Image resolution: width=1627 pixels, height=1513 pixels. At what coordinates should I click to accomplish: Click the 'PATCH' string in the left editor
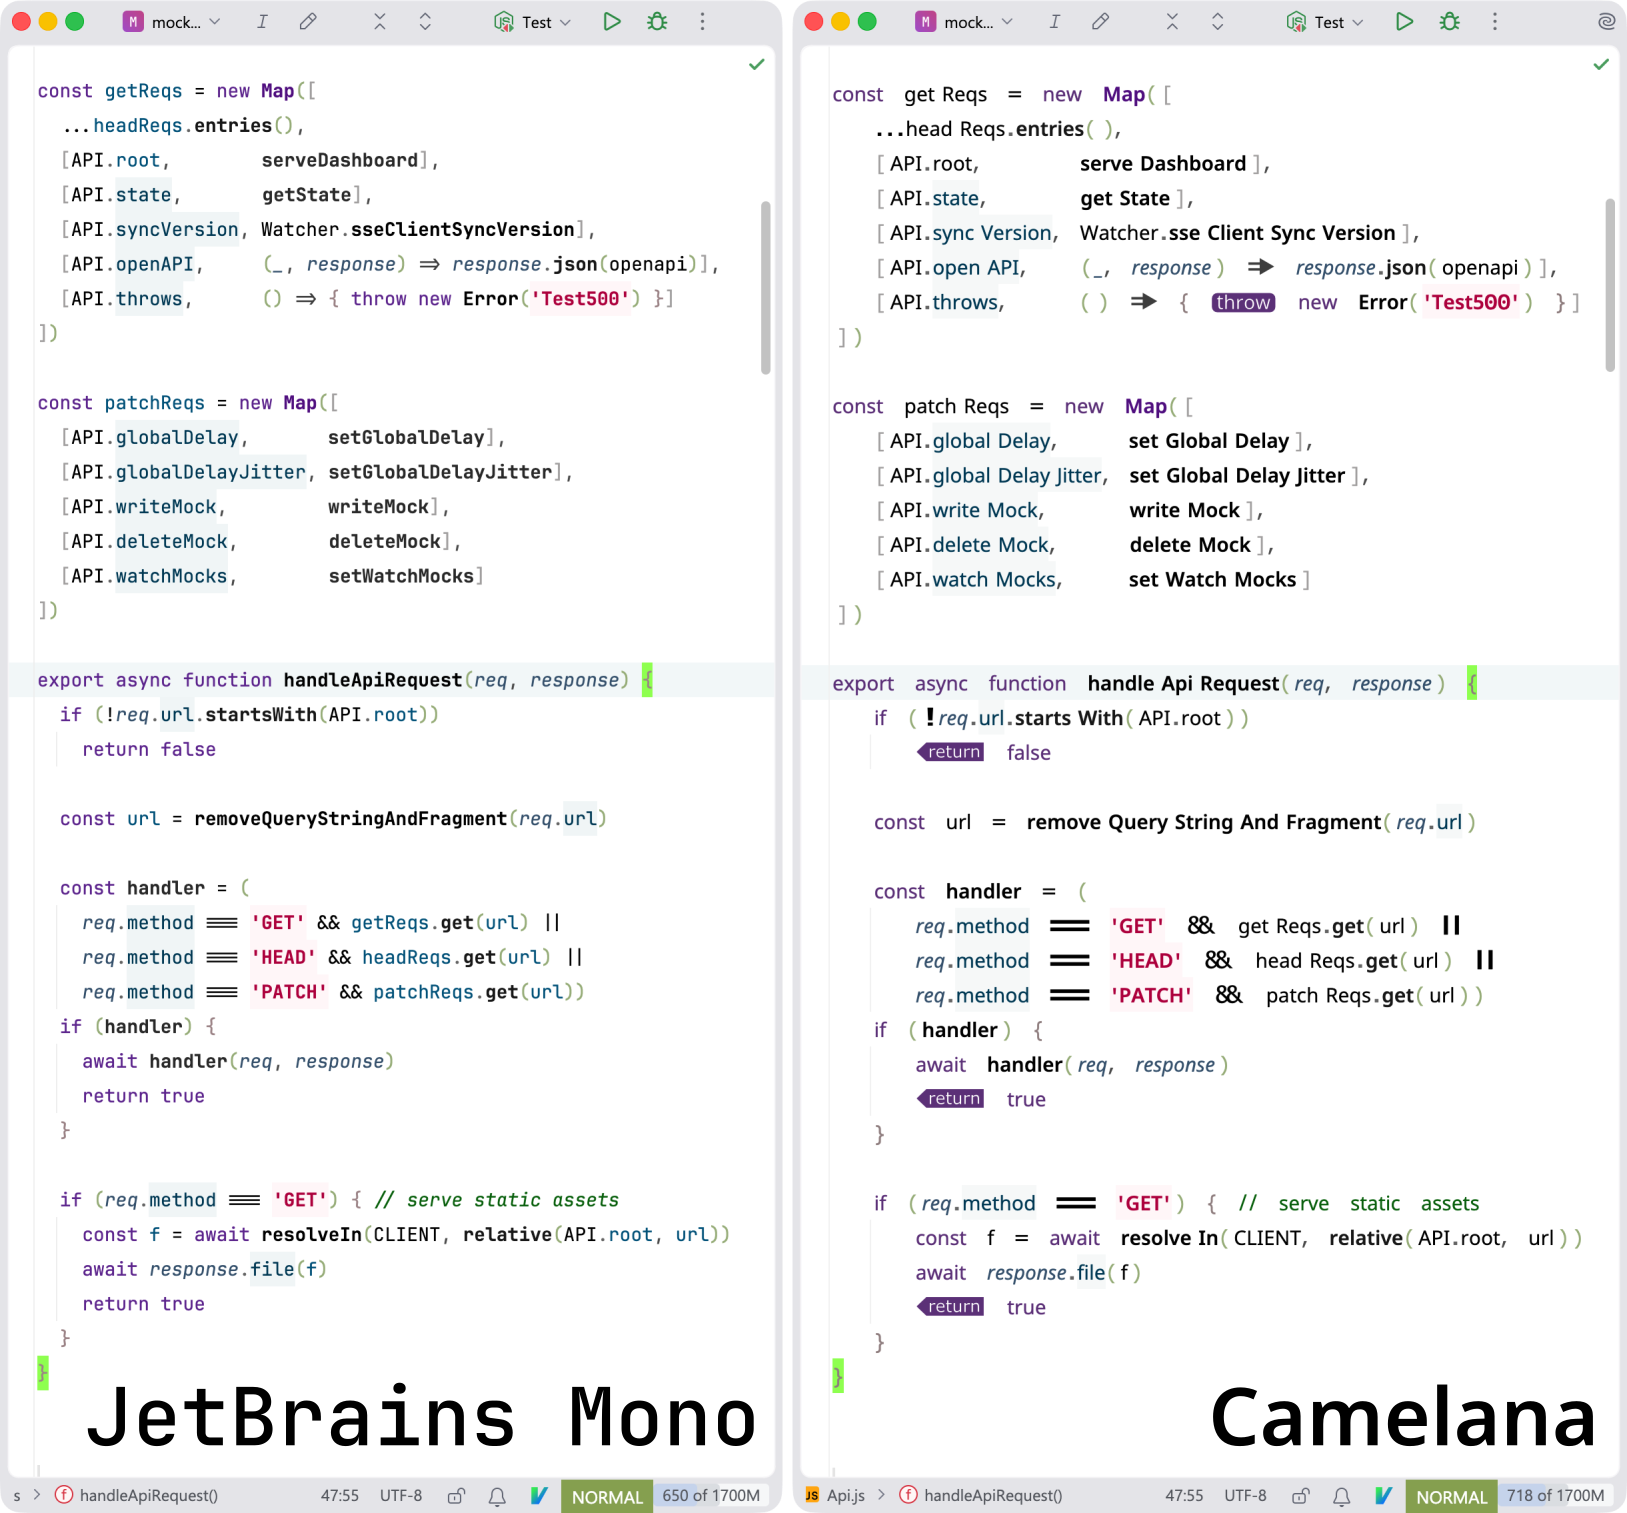pyautogui.click(x=289, y=992)
